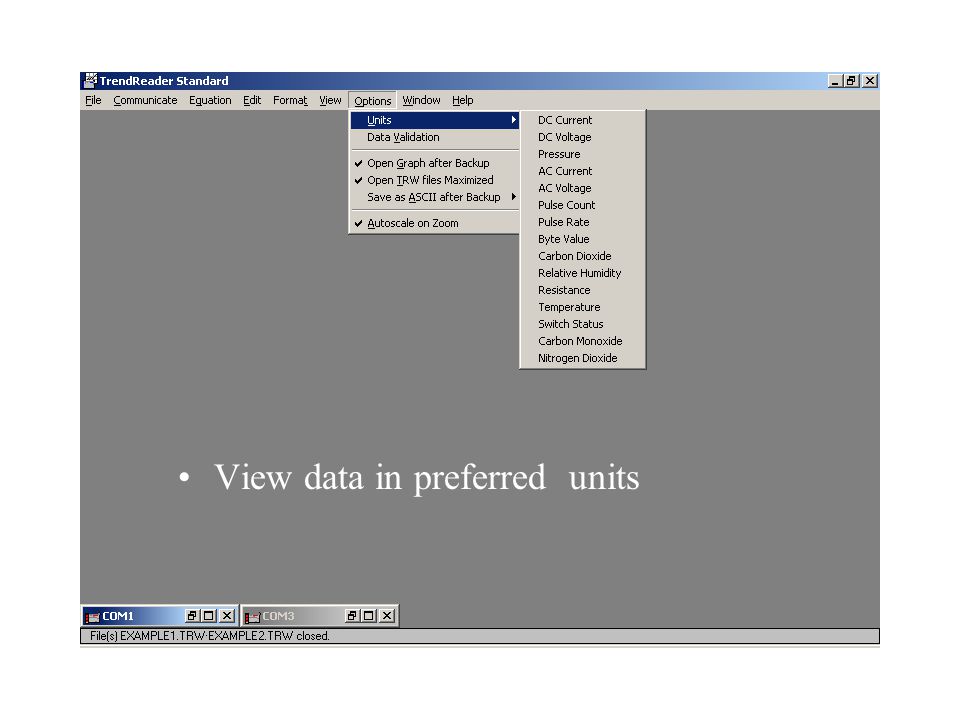Choose Relative Humidity units
Screen dimensions: 960x720
point(582,273)
